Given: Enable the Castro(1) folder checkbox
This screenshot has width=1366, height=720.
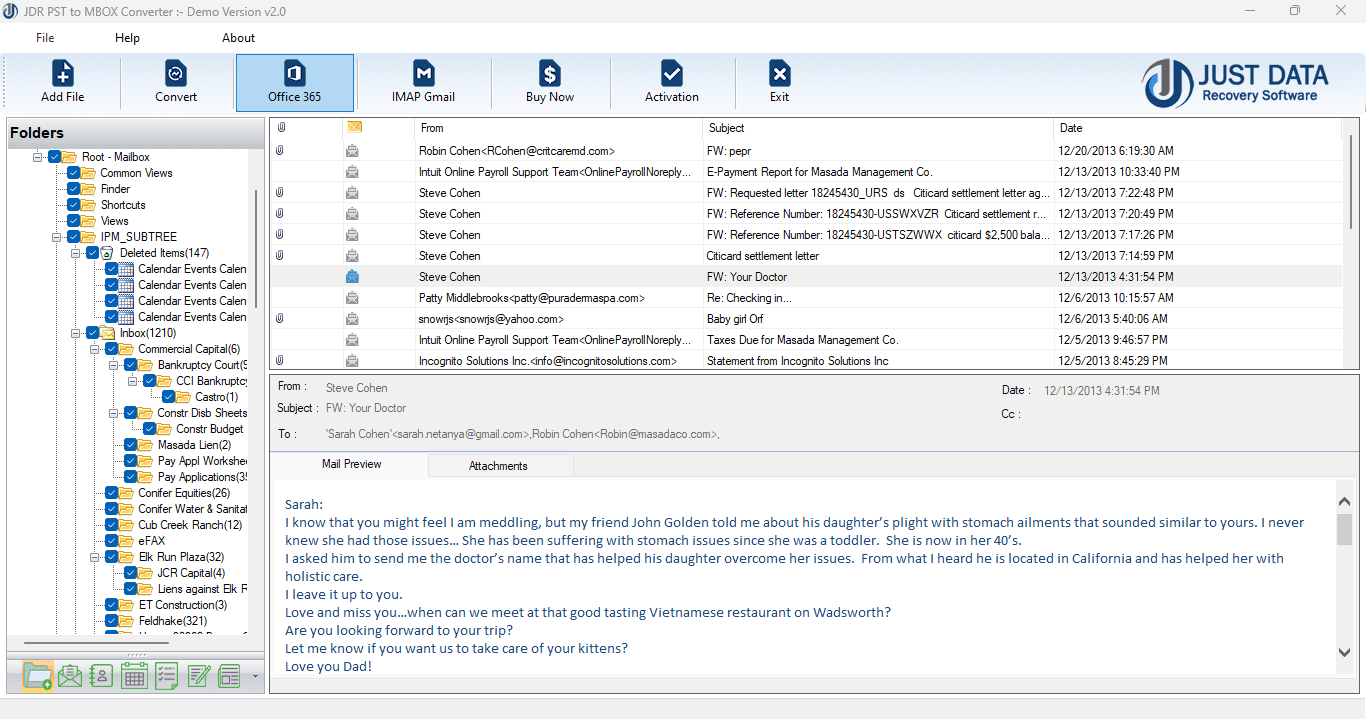Looking at the screenshot, I should [x=168, y=396].
